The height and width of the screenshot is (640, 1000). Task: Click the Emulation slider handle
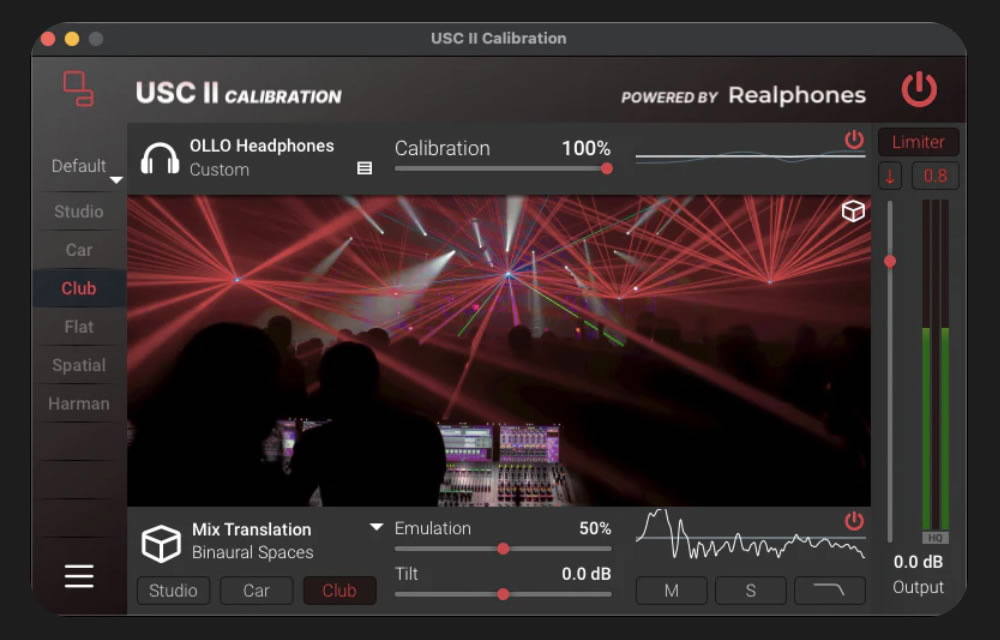coord(503,548)
